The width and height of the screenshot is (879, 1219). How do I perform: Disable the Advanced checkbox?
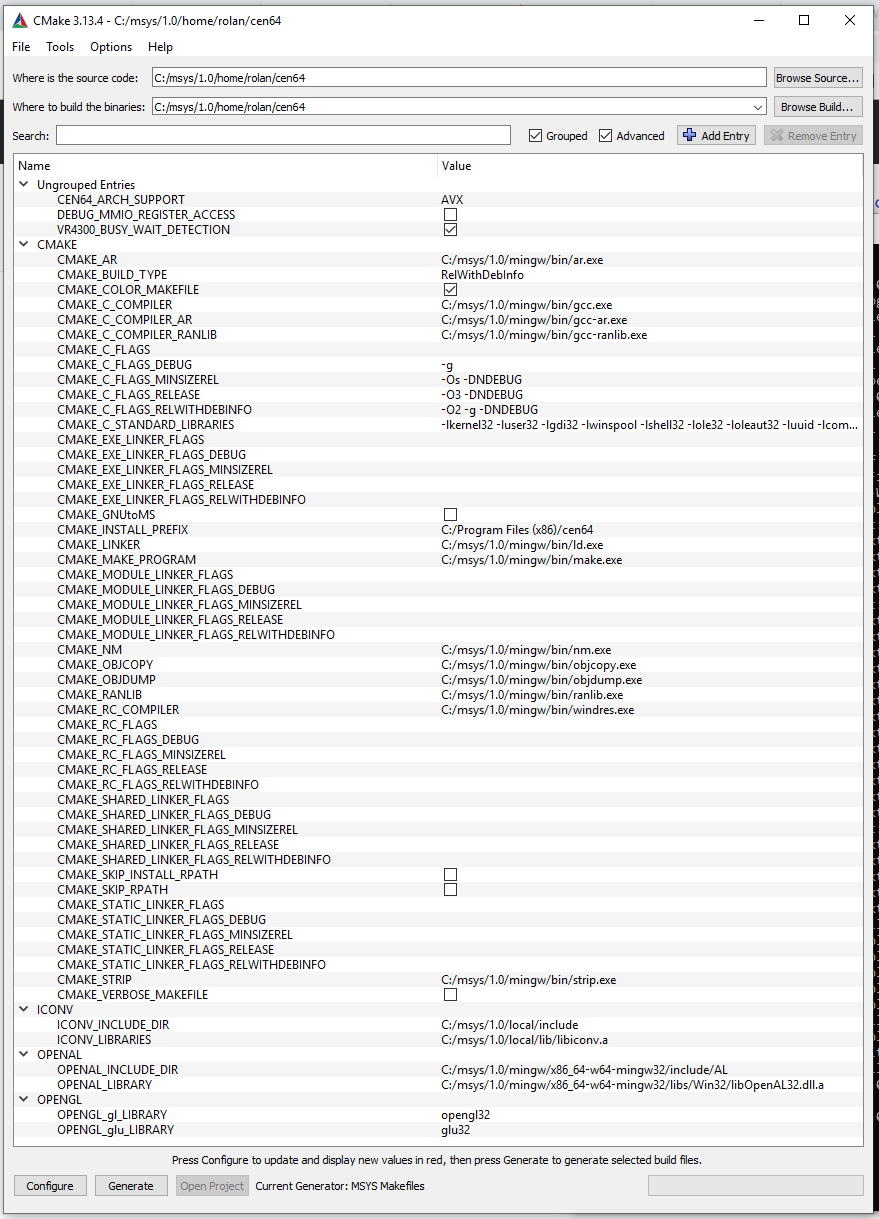pos(605,135)
